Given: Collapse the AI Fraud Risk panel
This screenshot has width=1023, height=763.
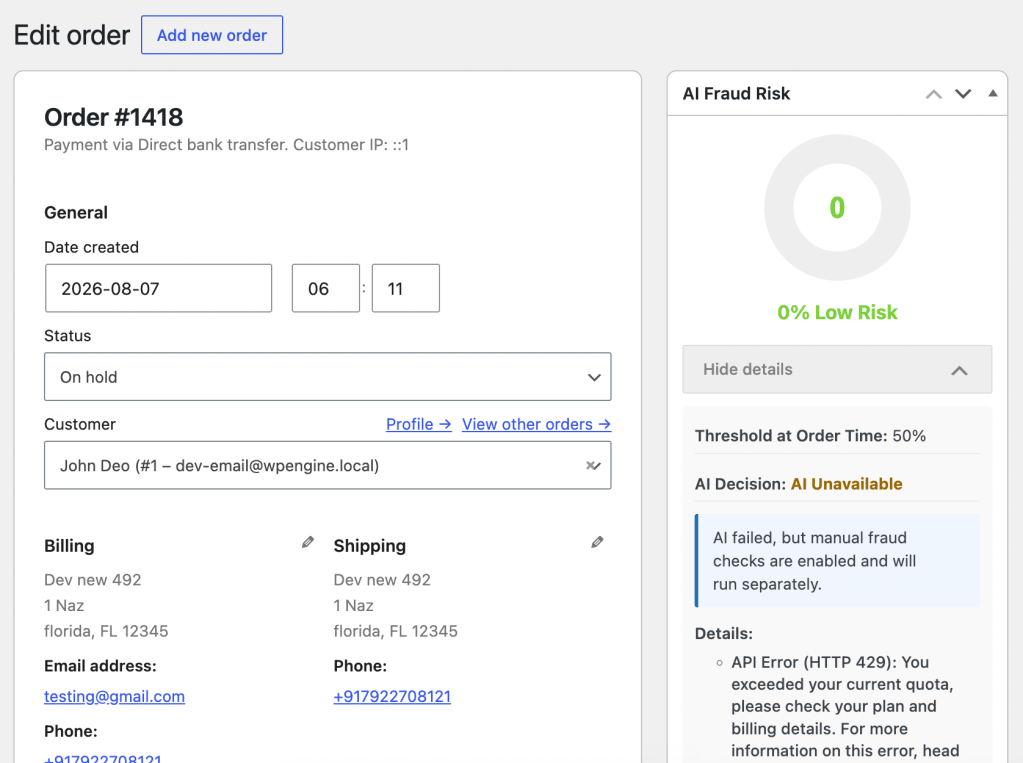Looking at the screenshot, I should [992, 93].
